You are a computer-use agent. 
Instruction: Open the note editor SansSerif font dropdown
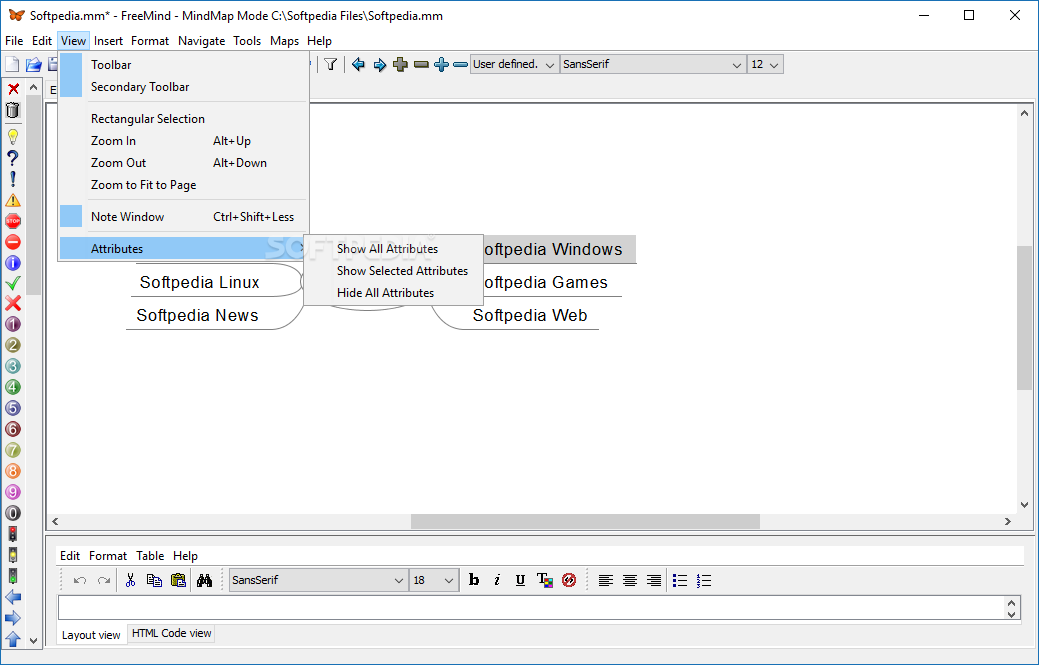pos(319,580)
